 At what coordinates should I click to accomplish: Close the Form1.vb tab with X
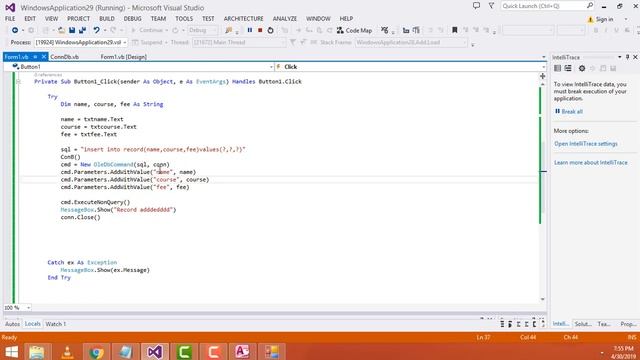point(44,57)
